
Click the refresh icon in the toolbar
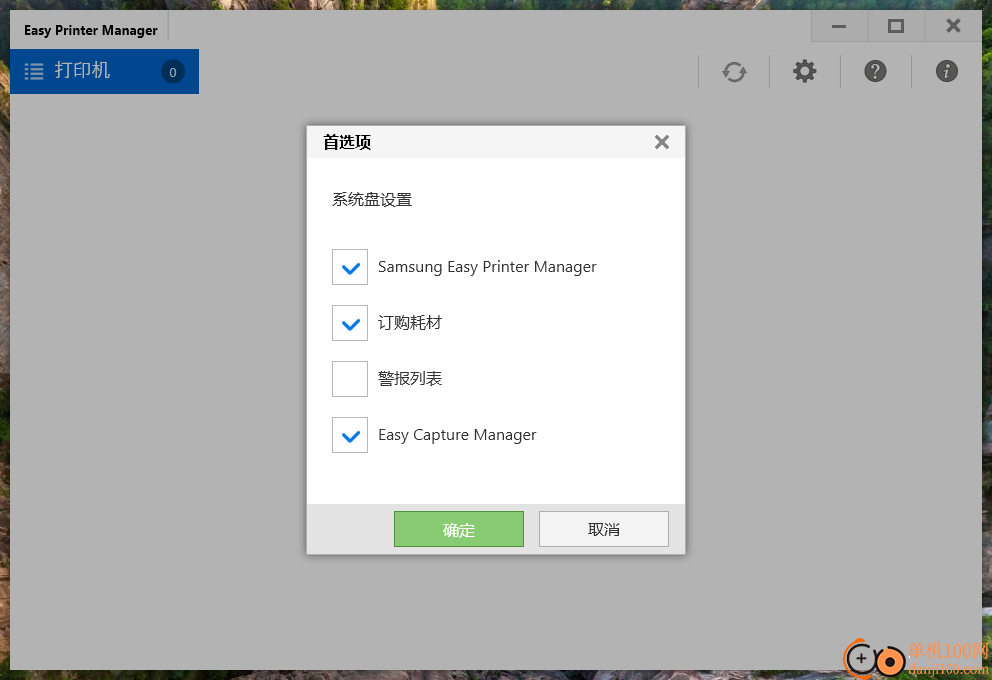tap(734, 71)
